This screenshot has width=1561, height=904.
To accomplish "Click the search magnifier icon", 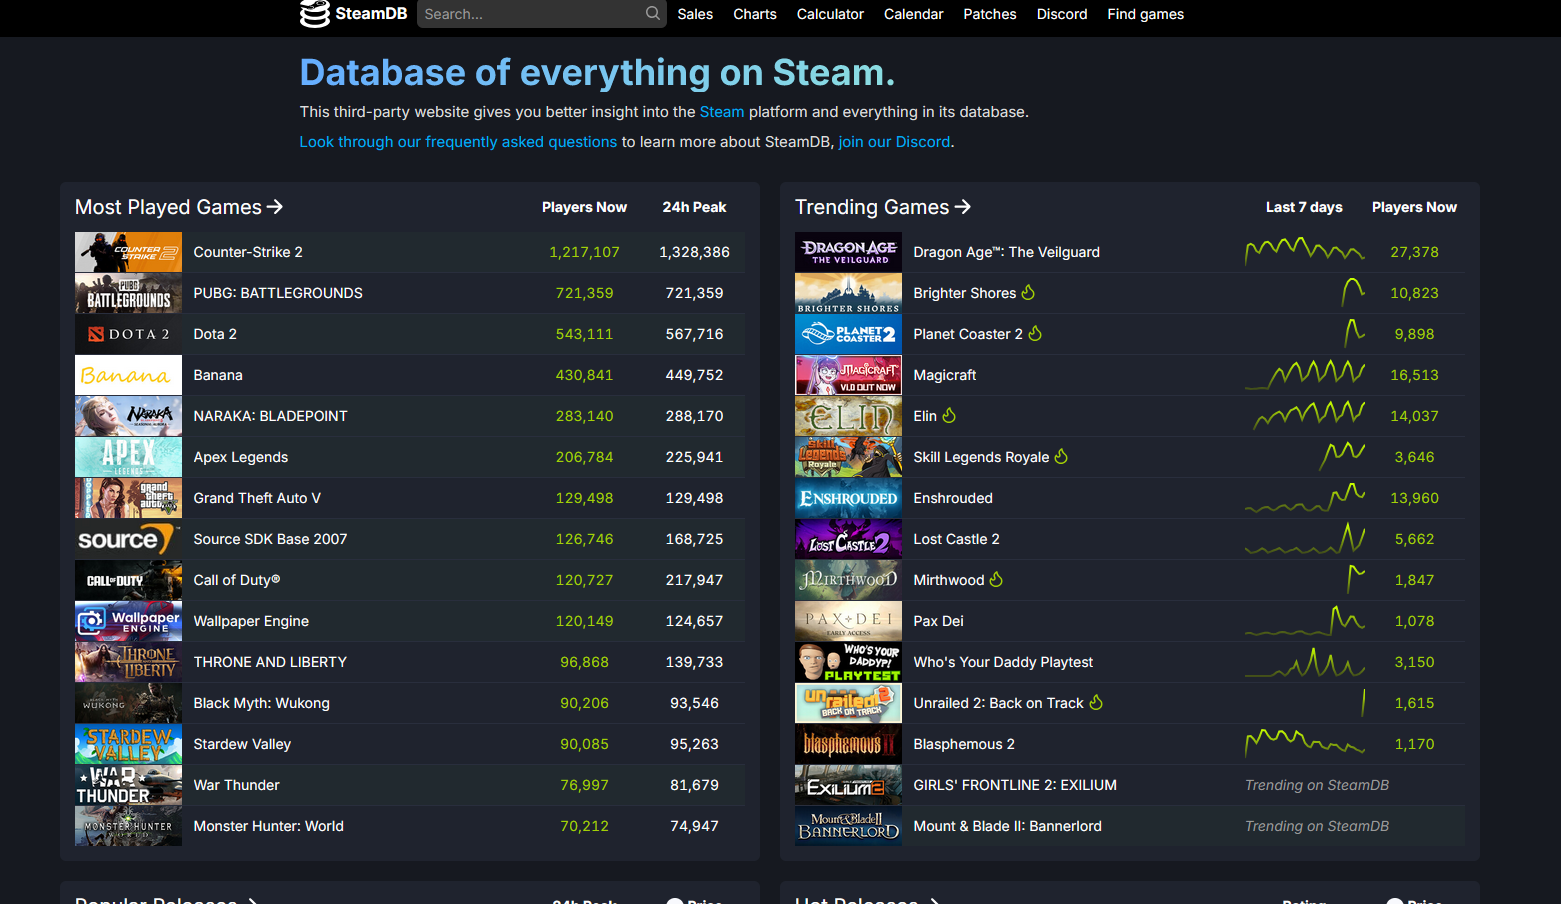I will click(653, 14).
